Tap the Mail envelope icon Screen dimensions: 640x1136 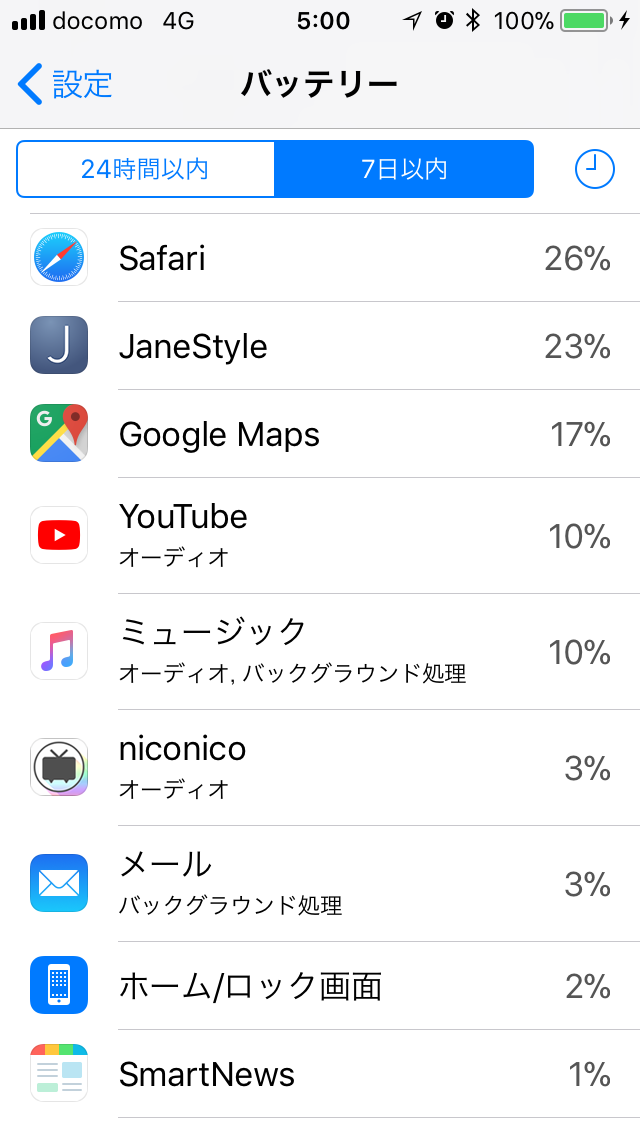[59, 884]
